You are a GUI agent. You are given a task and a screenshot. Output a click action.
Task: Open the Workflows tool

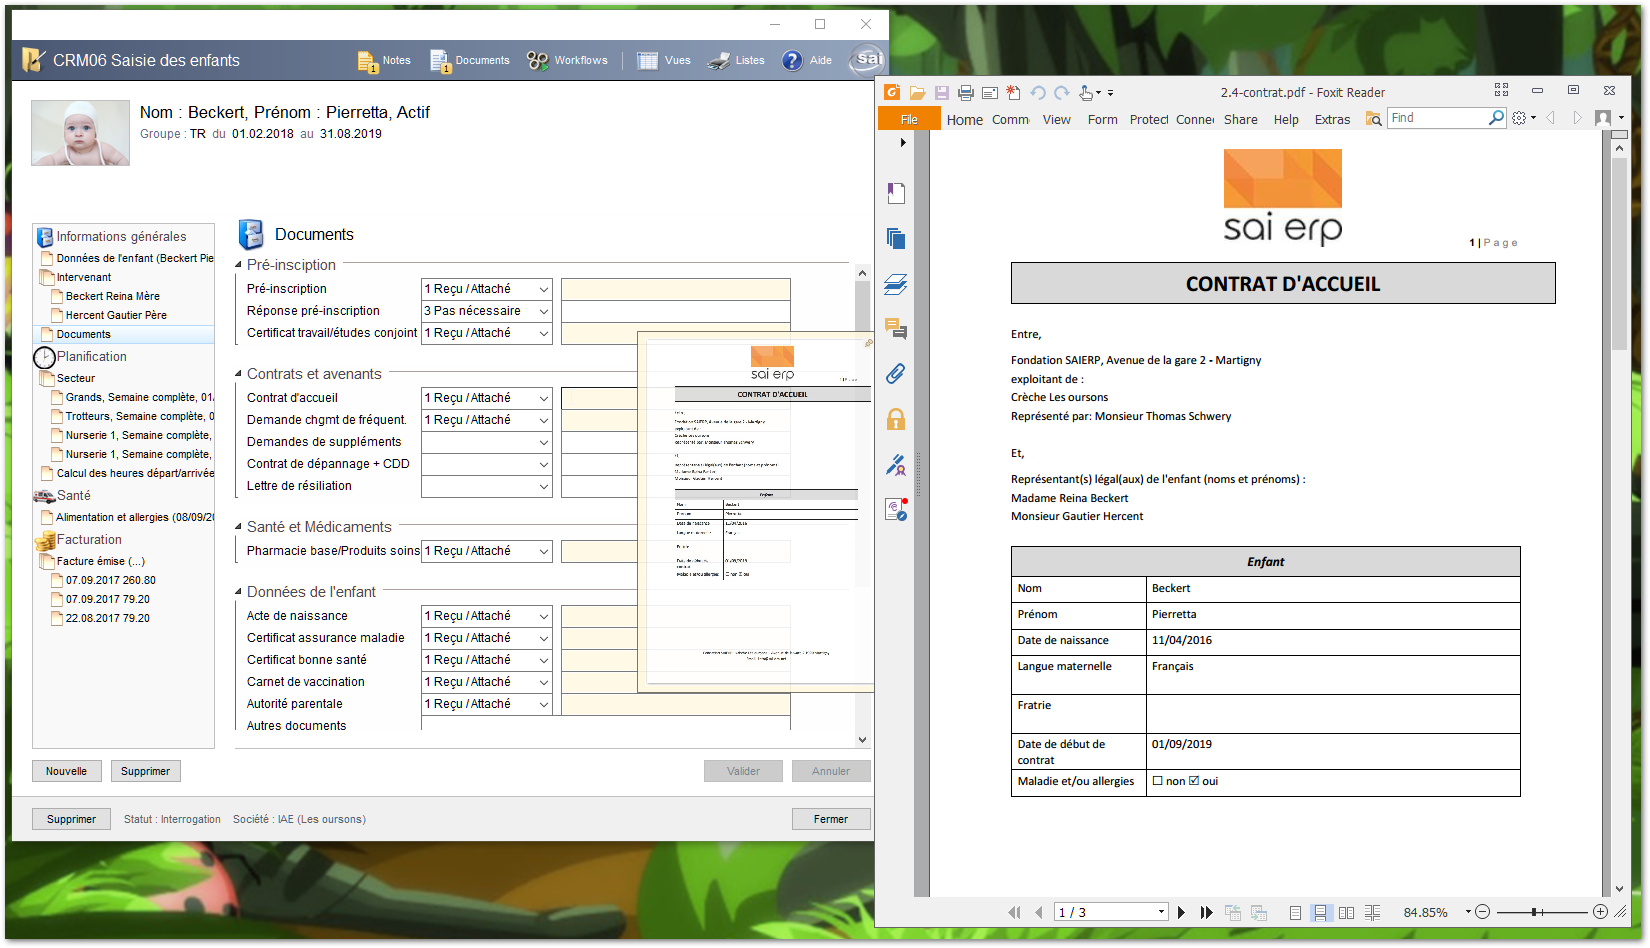(538, 61)
